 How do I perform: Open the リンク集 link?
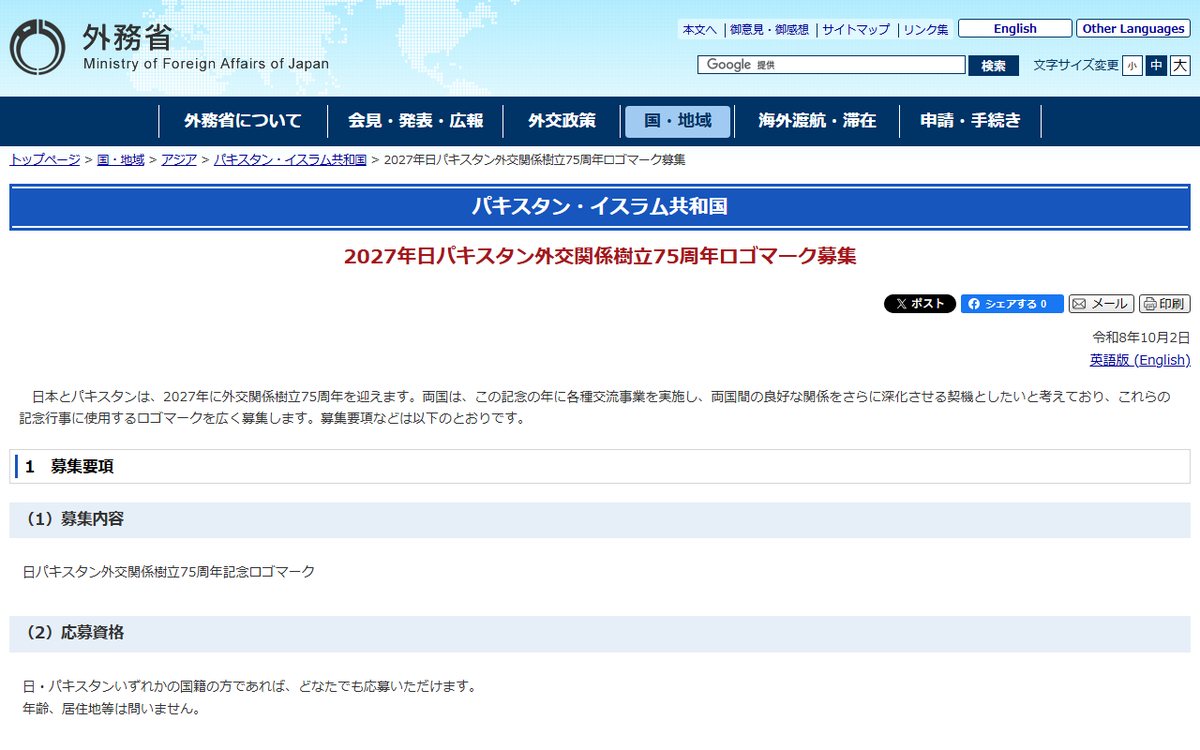tap(926, 30)
